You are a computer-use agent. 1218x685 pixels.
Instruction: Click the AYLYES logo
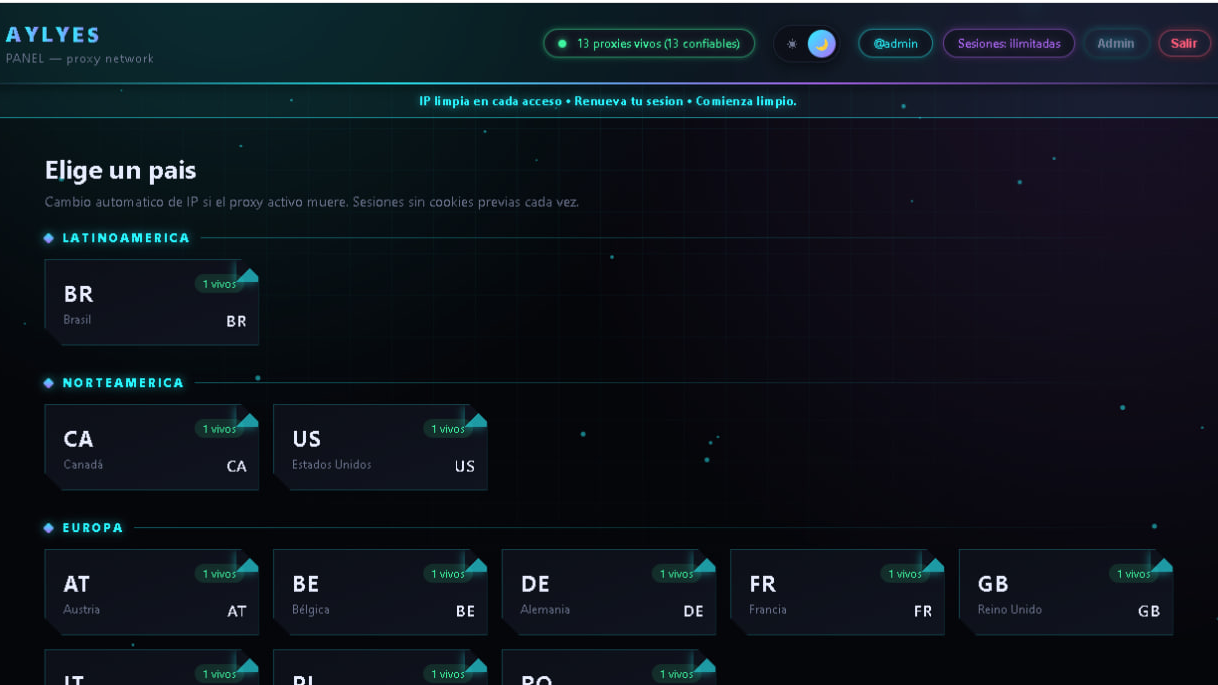click(53, 35)
